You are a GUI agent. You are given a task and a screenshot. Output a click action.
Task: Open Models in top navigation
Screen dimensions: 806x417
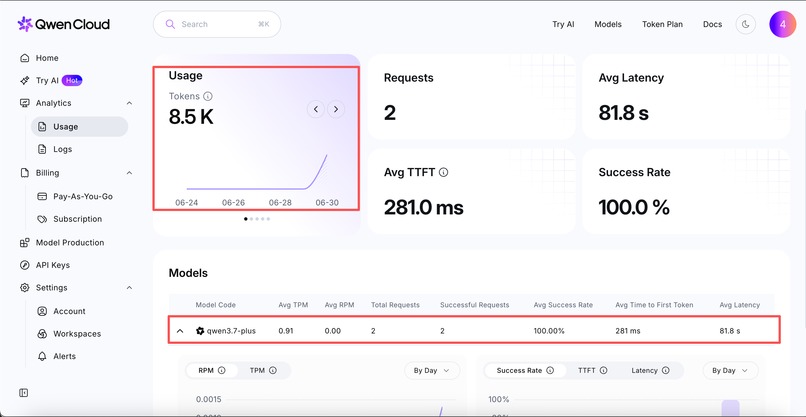[608, 24]
